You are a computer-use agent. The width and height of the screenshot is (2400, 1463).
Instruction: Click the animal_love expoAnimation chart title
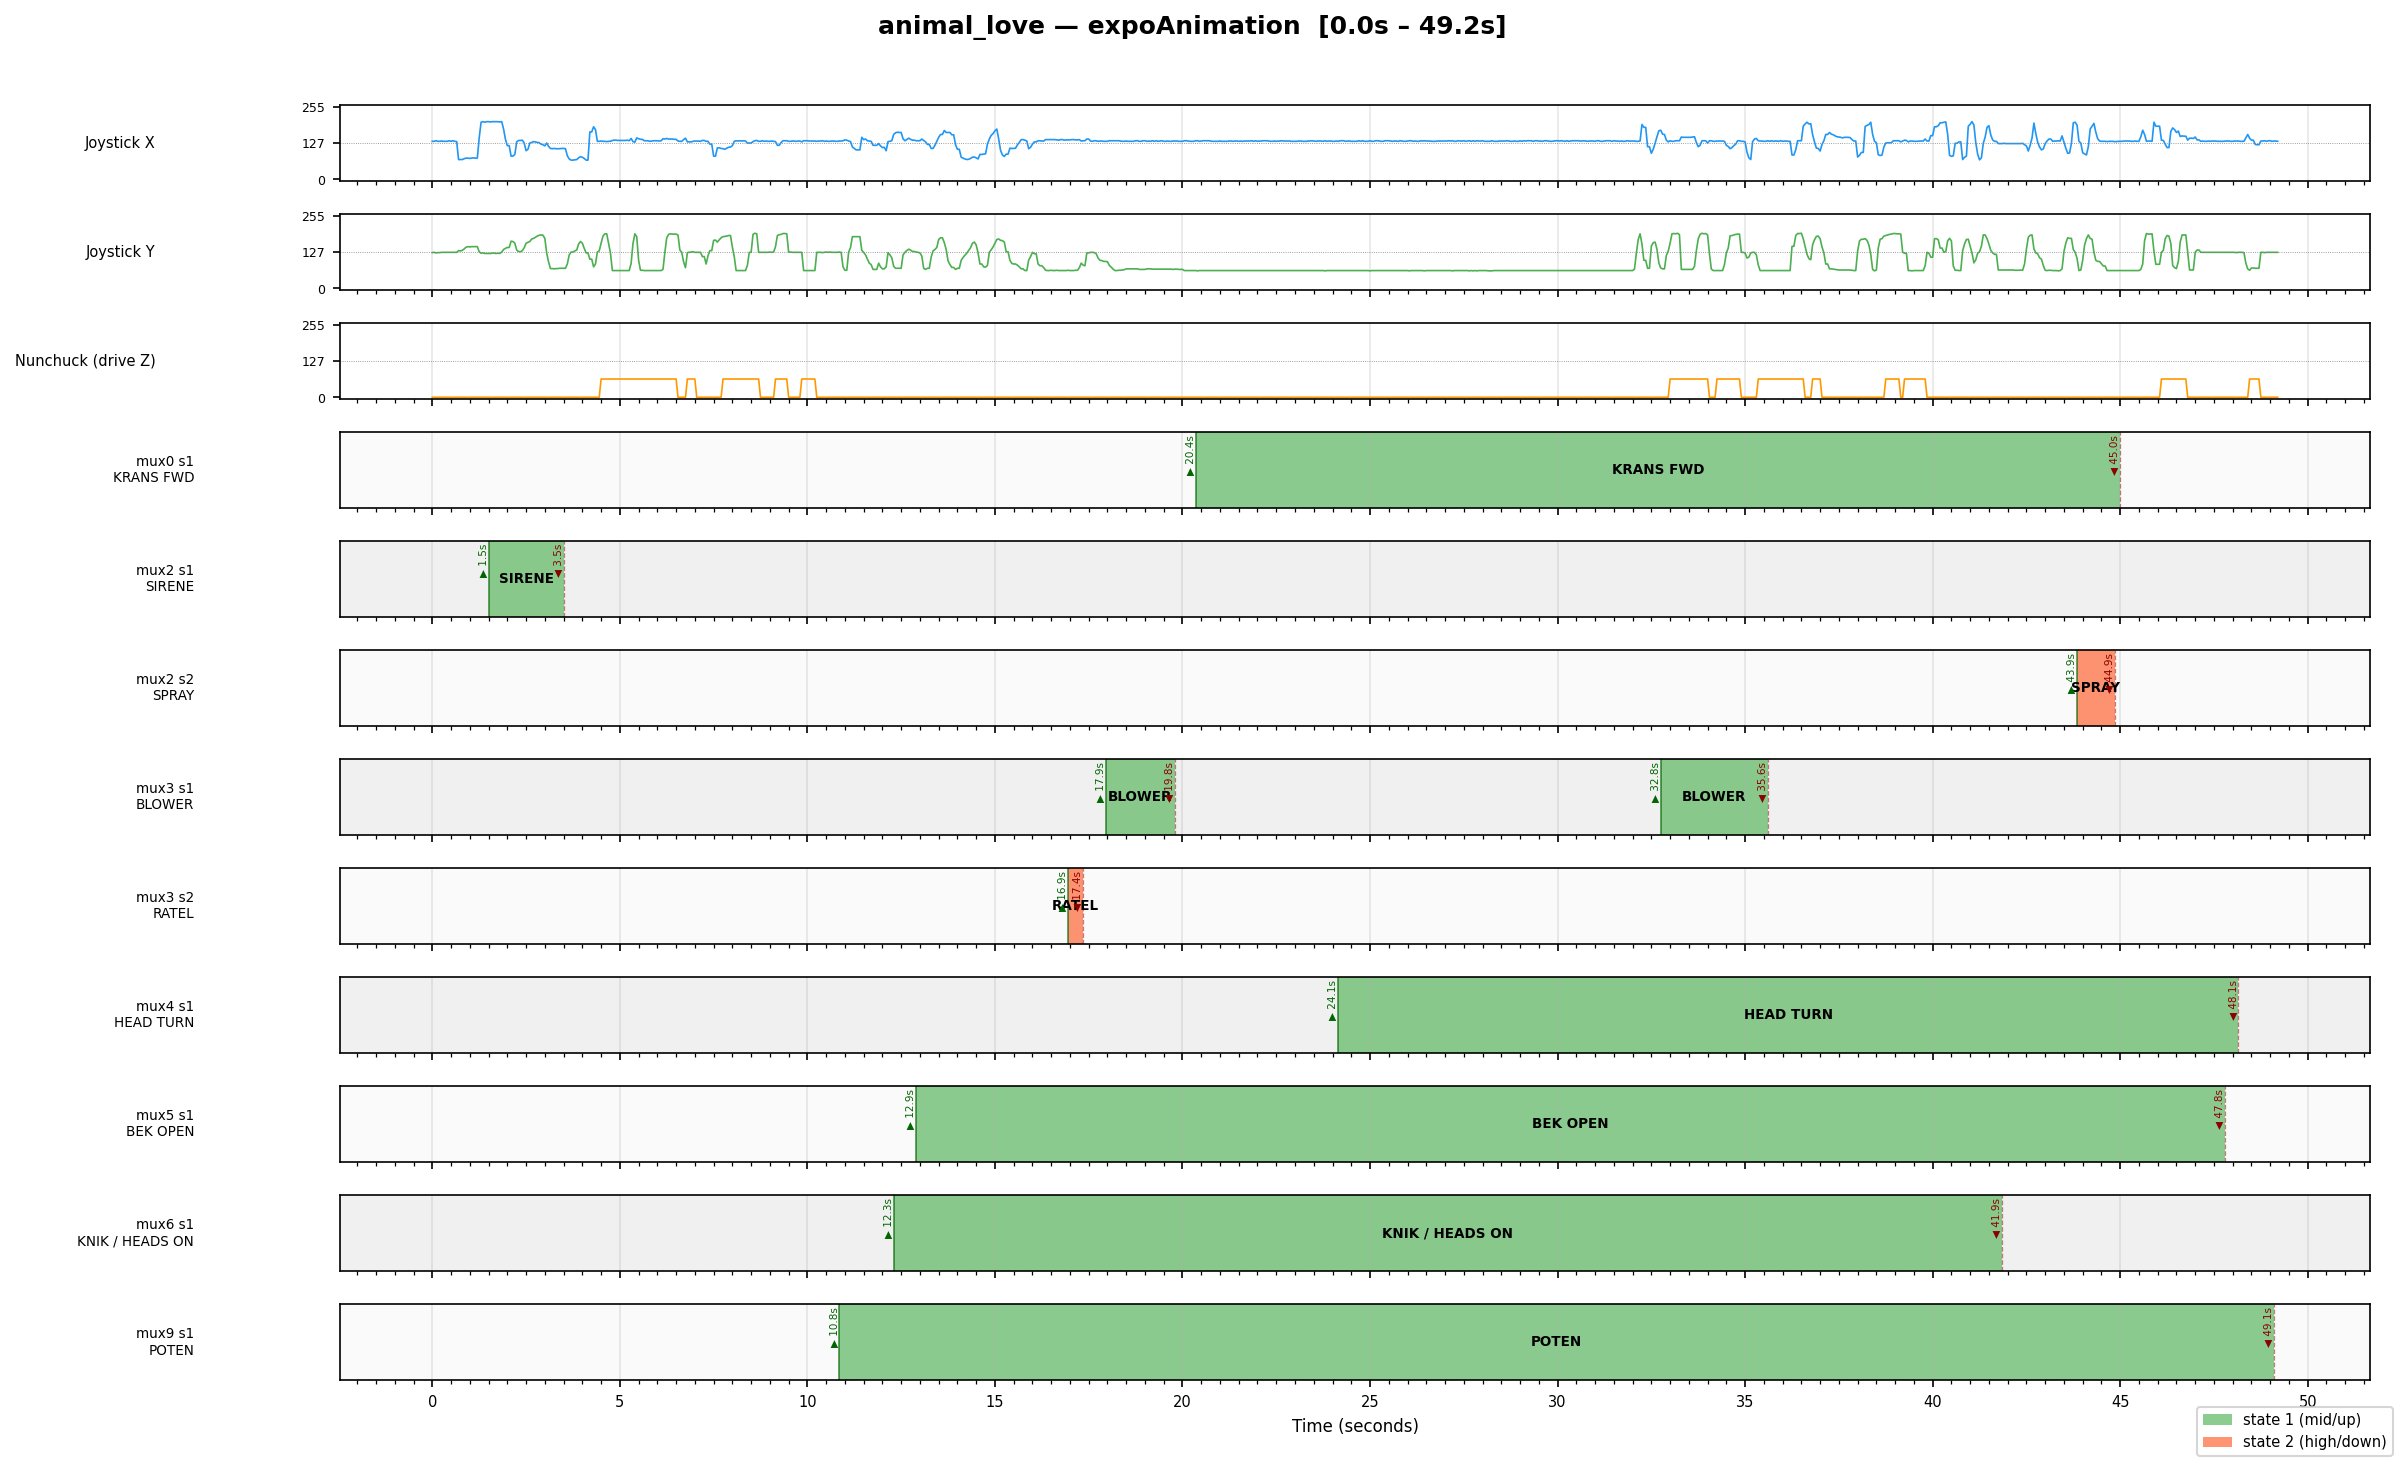[1192, 26]
